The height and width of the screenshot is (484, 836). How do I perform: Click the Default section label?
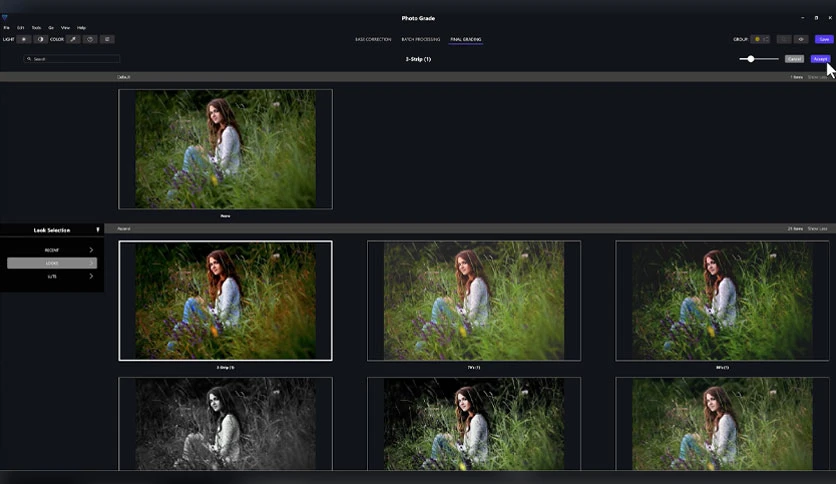tap(123, 77)
